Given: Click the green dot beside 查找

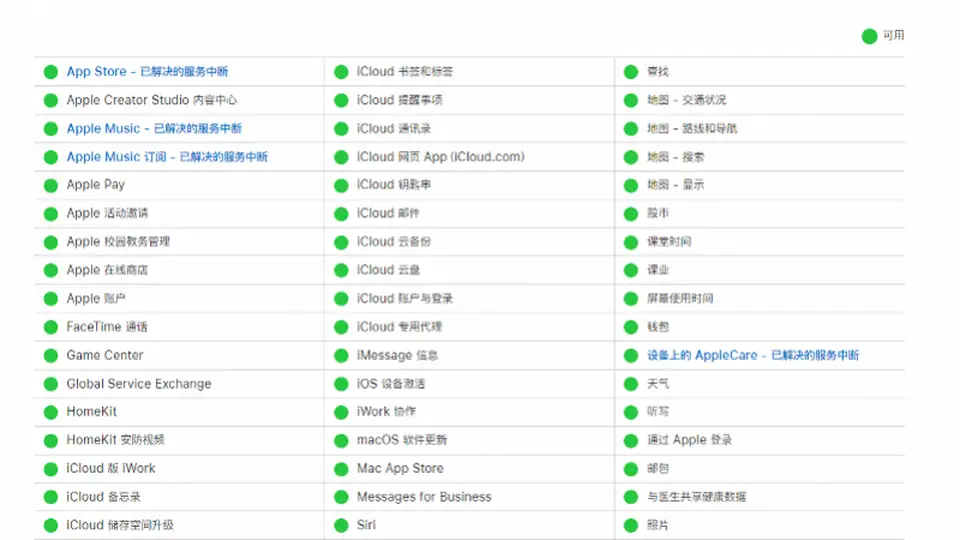Looking at the screenshot, I should coord(631,72).
